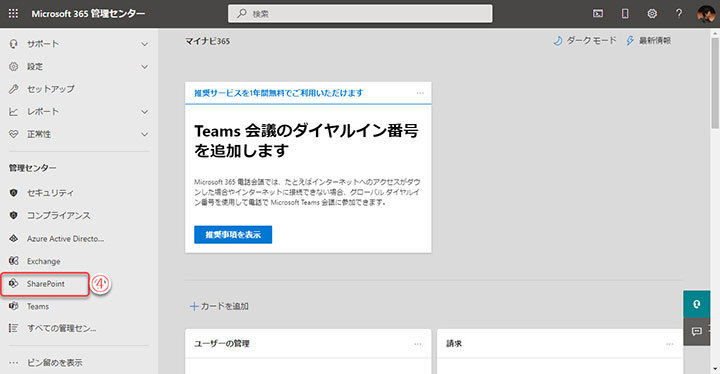Click the コンプライアンス shield icon
Viewport: 720px width, 374px height.
coord(13,215)
